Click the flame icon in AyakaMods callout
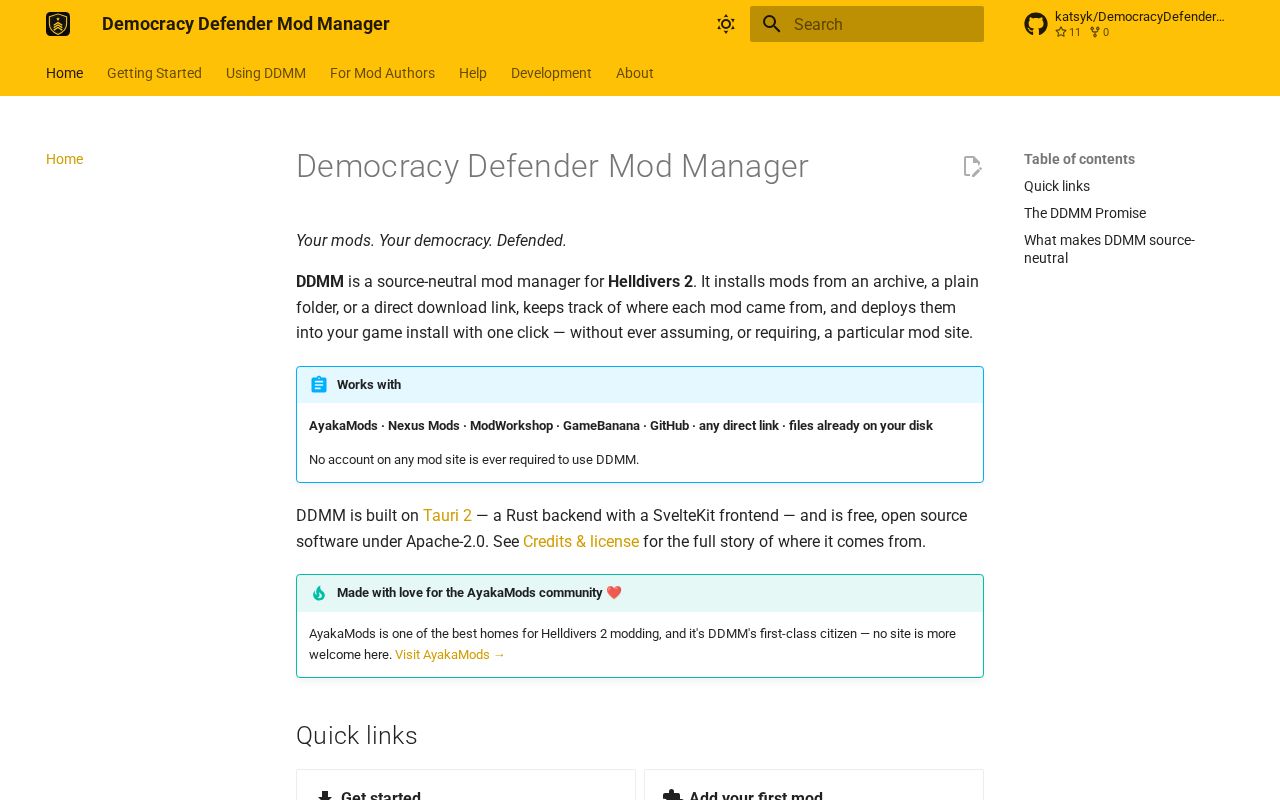Screen dimensions: 1280x800 (x=319, y=593)
